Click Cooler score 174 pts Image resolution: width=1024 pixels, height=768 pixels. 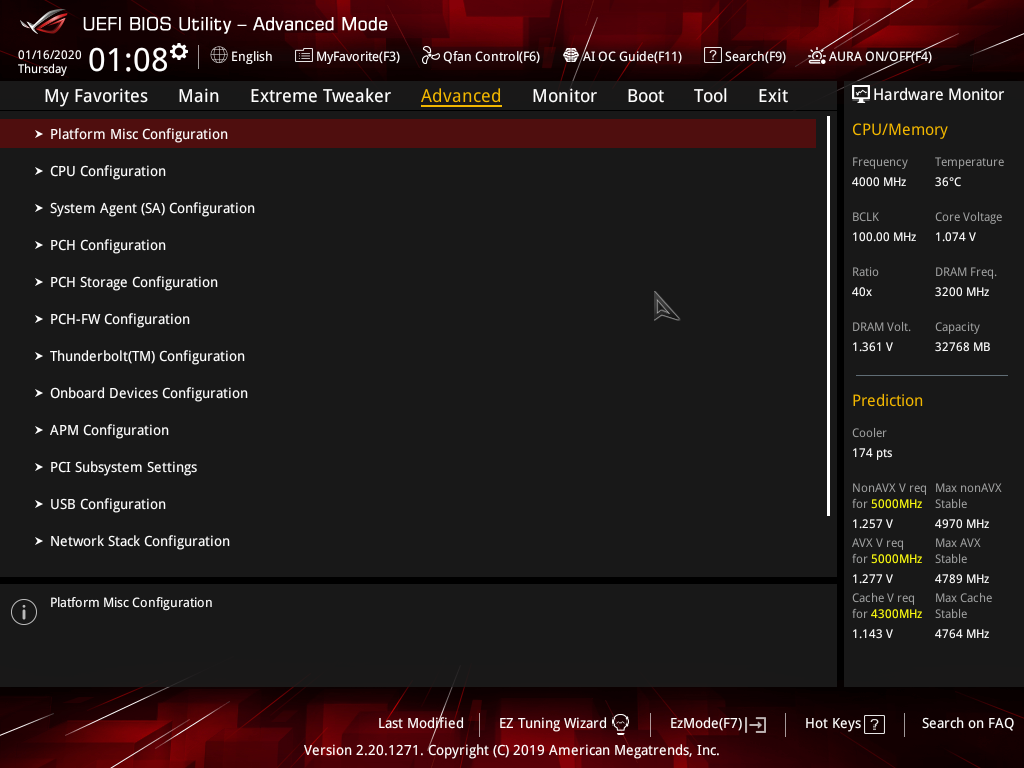point(872,453)
